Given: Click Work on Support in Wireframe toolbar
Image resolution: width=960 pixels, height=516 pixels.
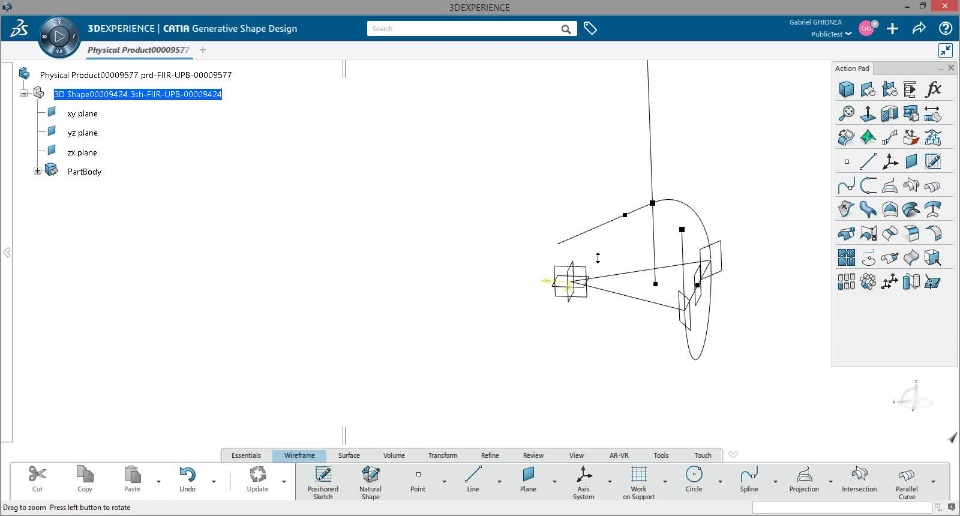Looking at the screenshot, I should click(639, 482).
